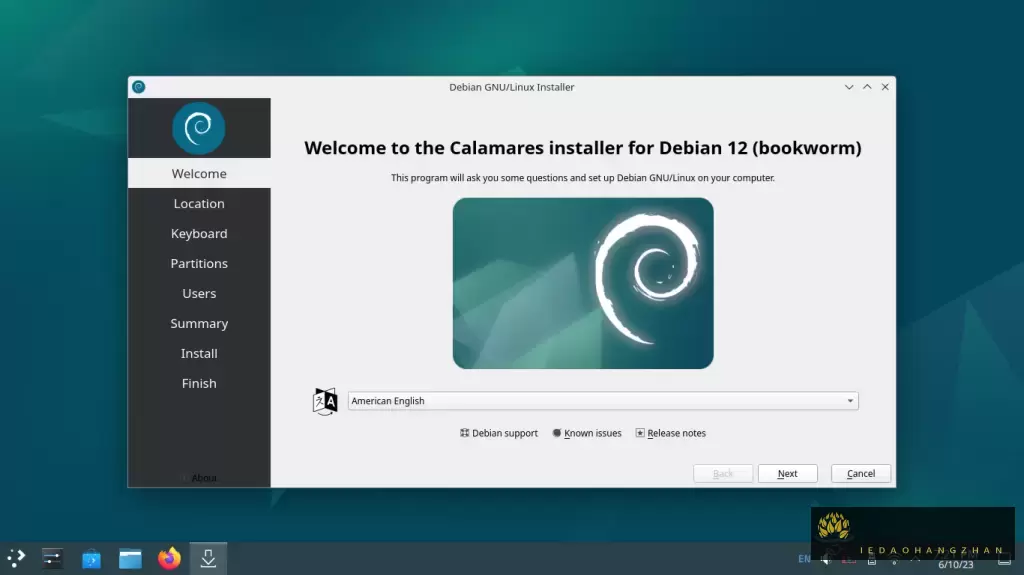Click the Debian swirl icon in the title bar

(x=138, y=87)
